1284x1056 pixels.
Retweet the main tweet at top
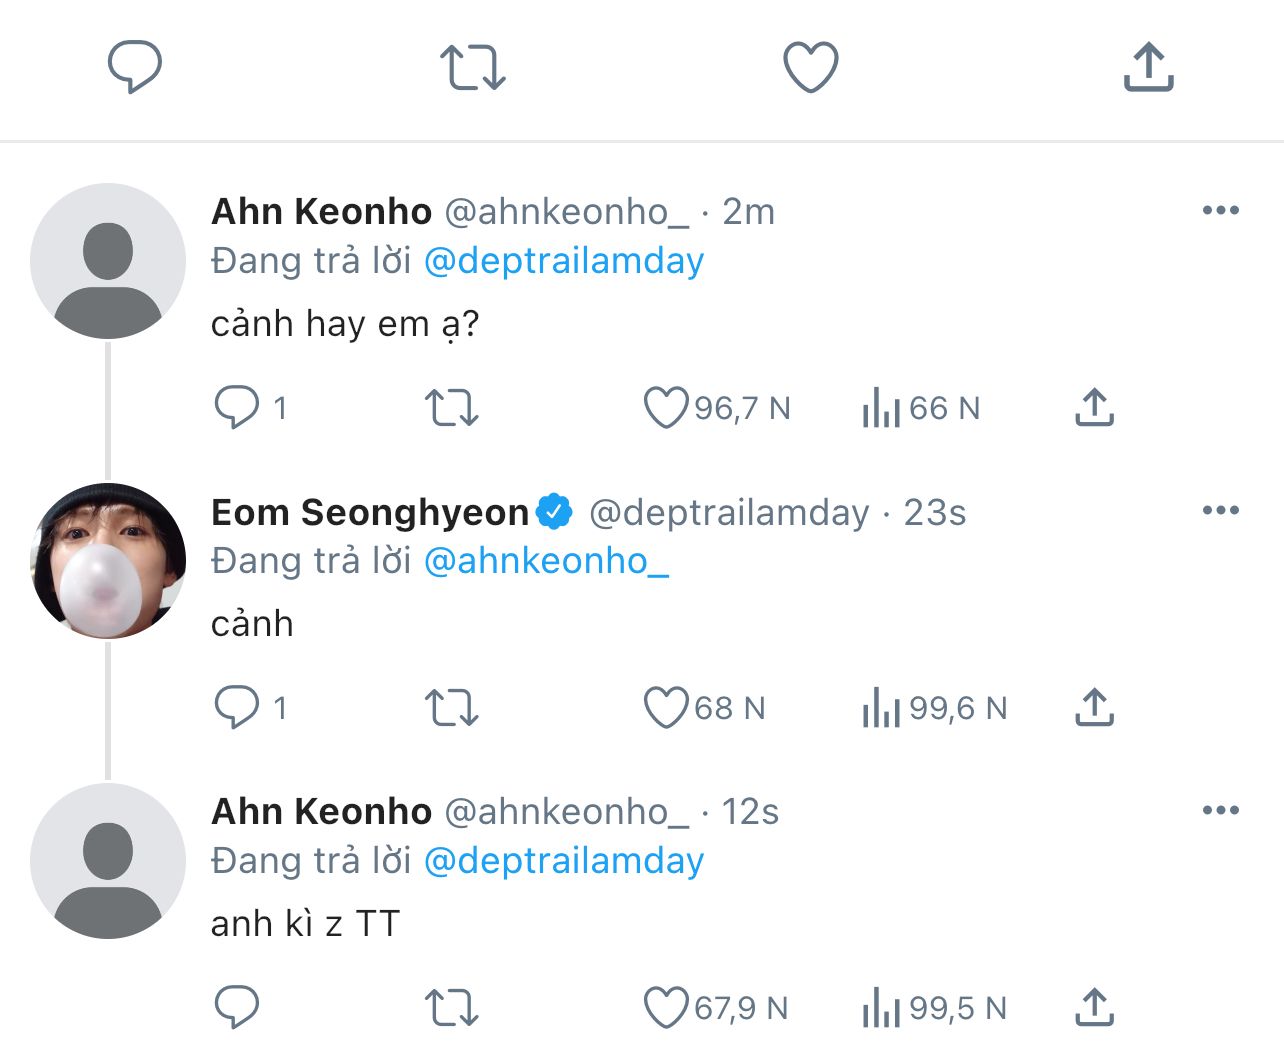click(x=472, y=67)
